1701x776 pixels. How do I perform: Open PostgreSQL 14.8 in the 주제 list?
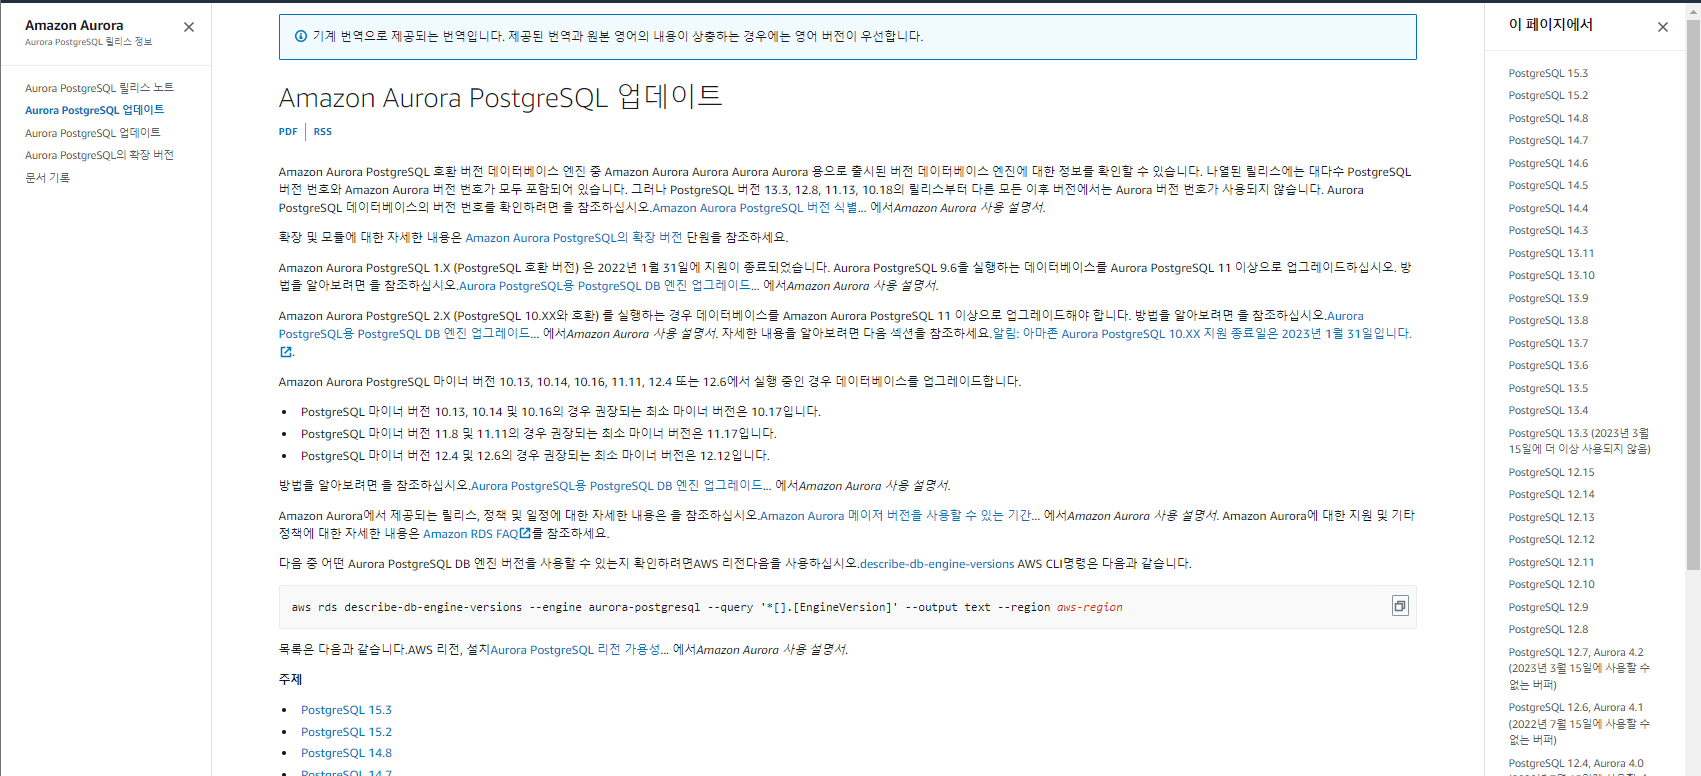click(x=346, y=753)
